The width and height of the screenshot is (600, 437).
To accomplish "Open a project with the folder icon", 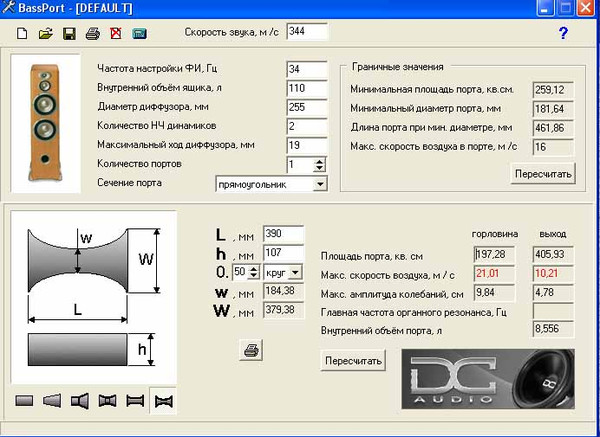I will coord(46,33).
